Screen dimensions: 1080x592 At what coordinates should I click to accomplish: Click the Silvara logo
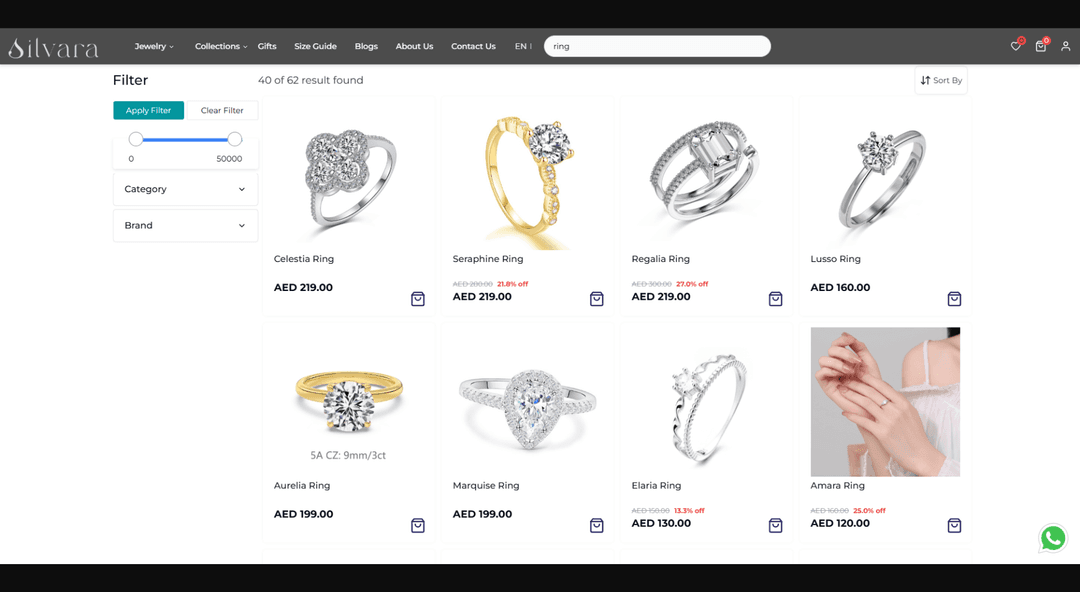click(x=54, y=48)
